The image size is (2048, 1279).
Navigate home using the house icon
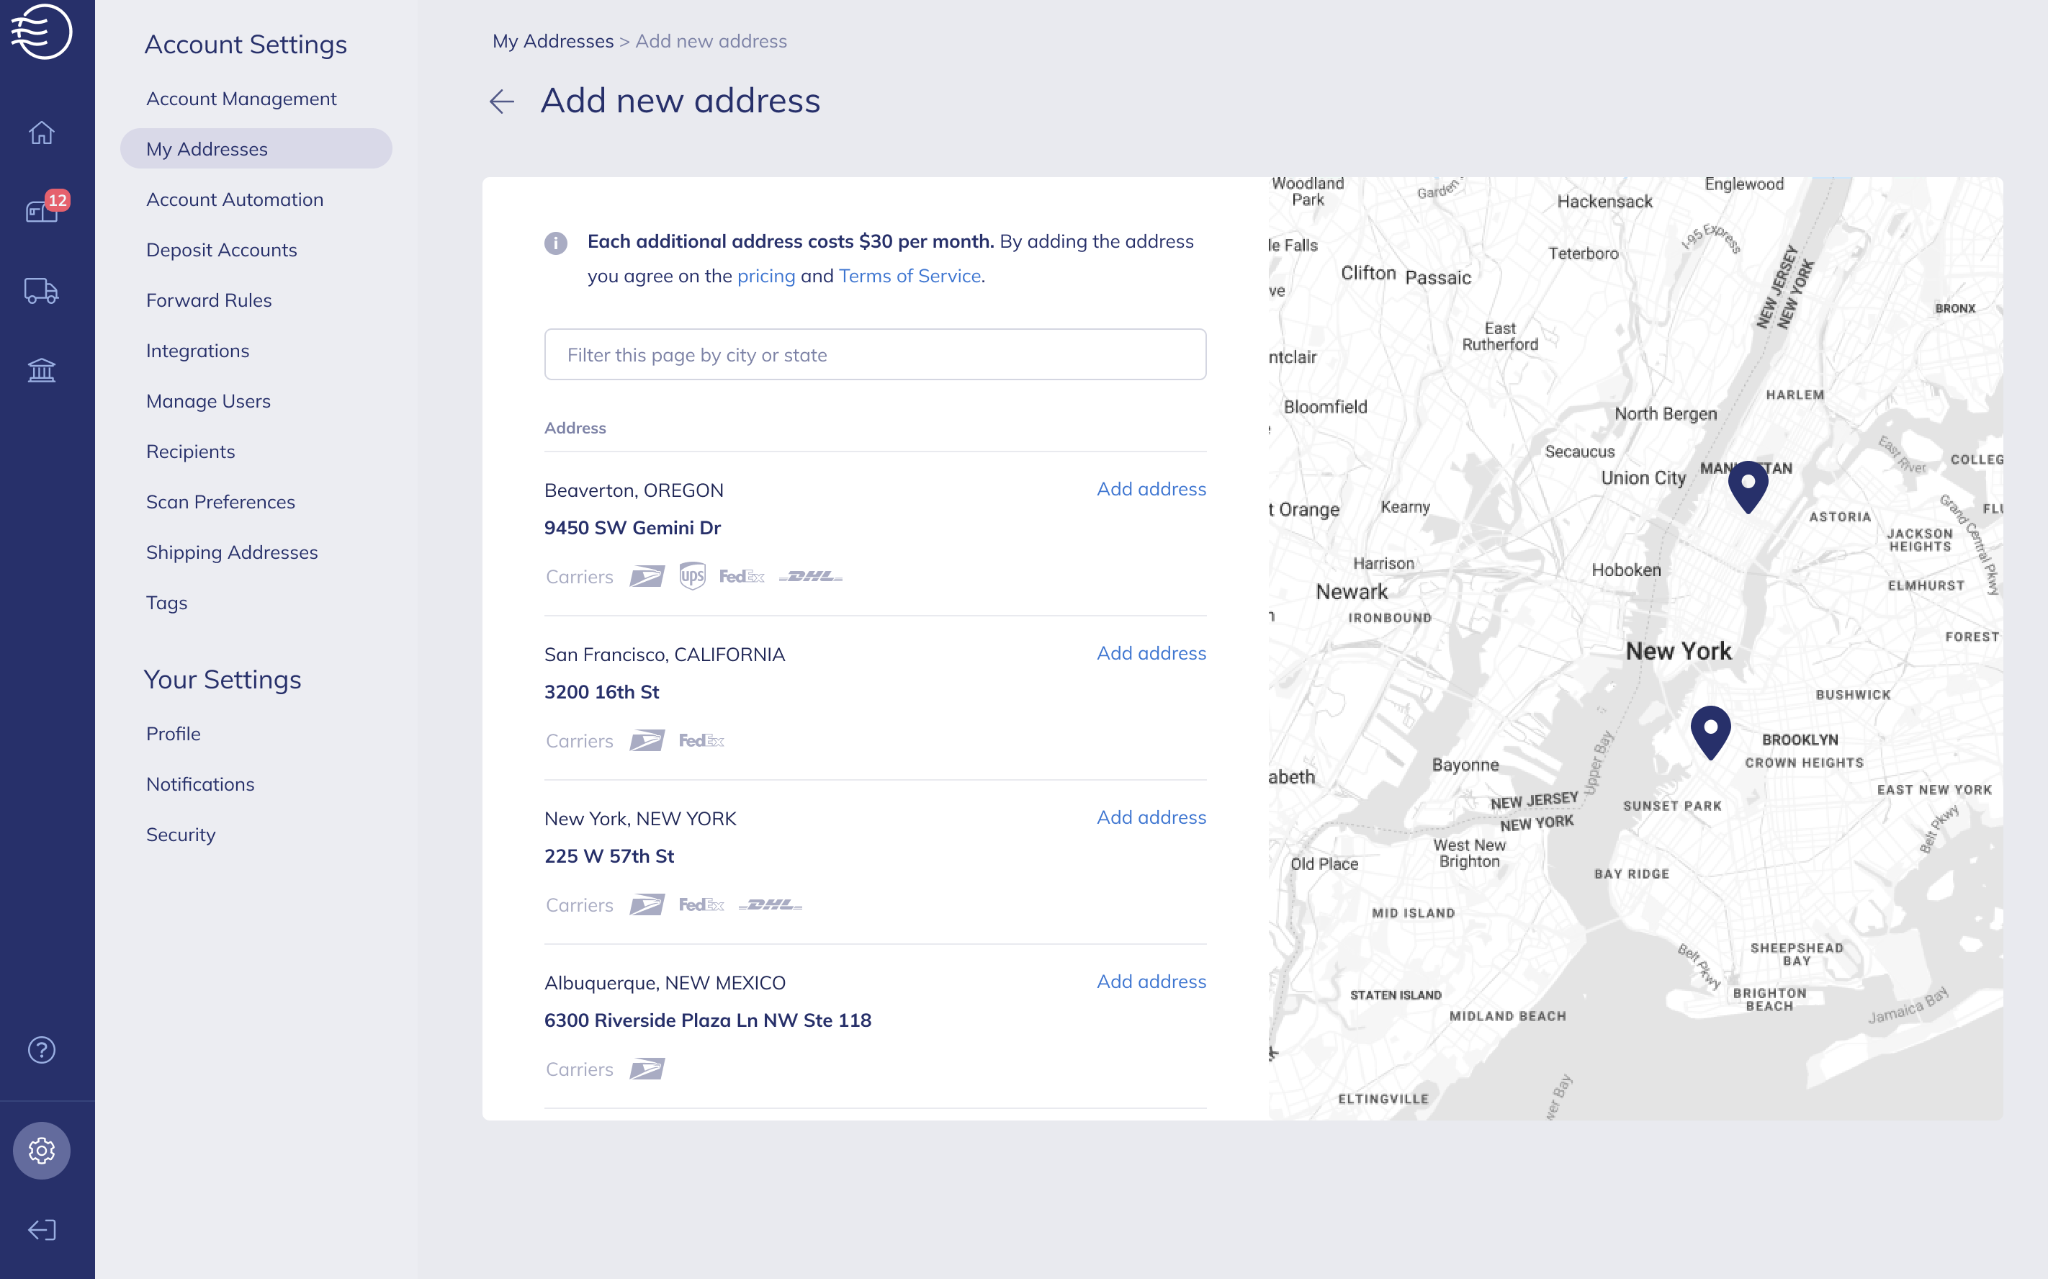point(42,132)
